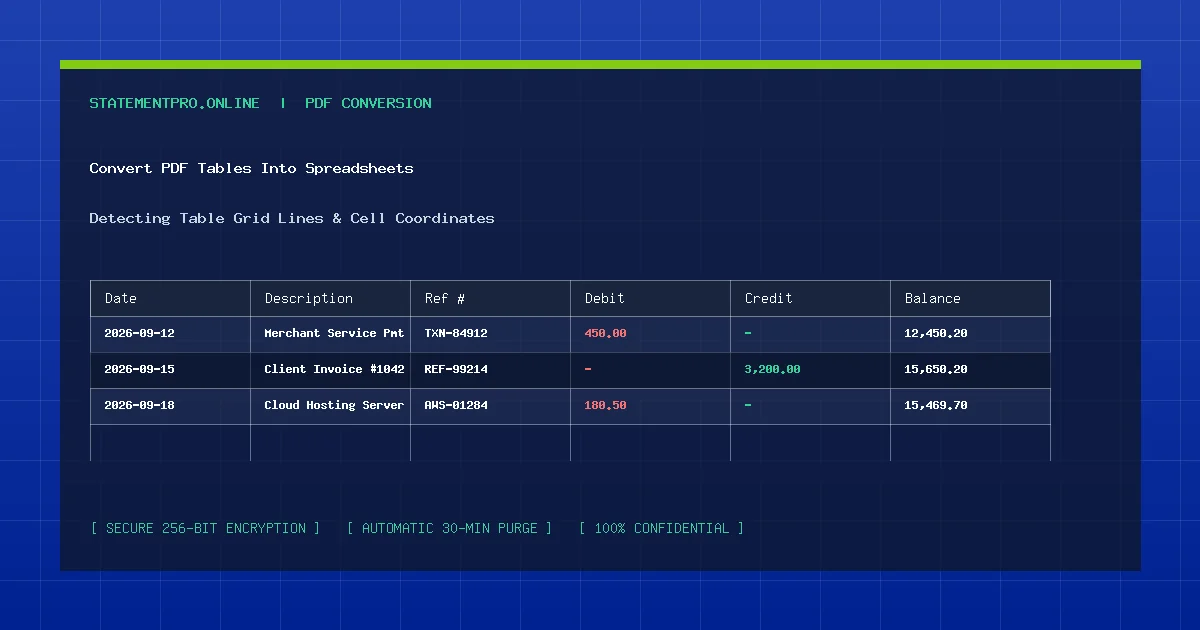Click reference AWS-01284
Screen dimensions: 1200x630
(456, 405)
